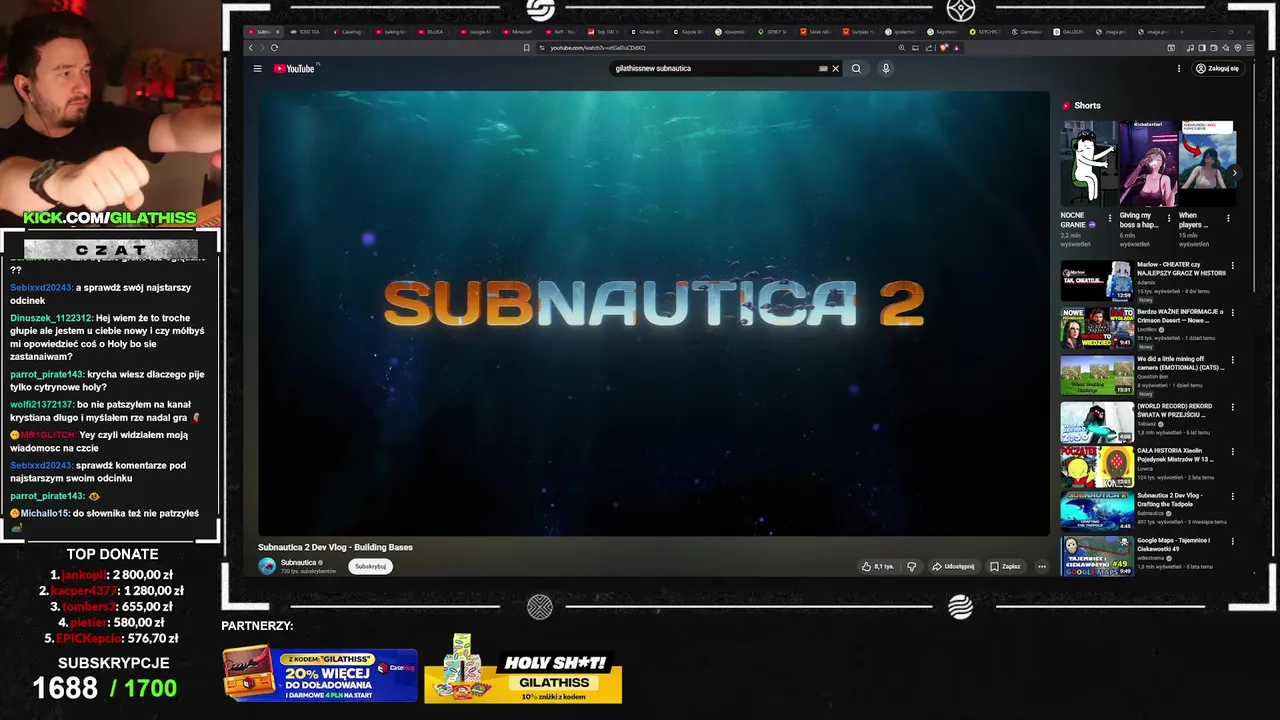Viewport: 1280px width, 720px height.
Task: Share the video with Udostępnij button
Action: coord(953,566)
